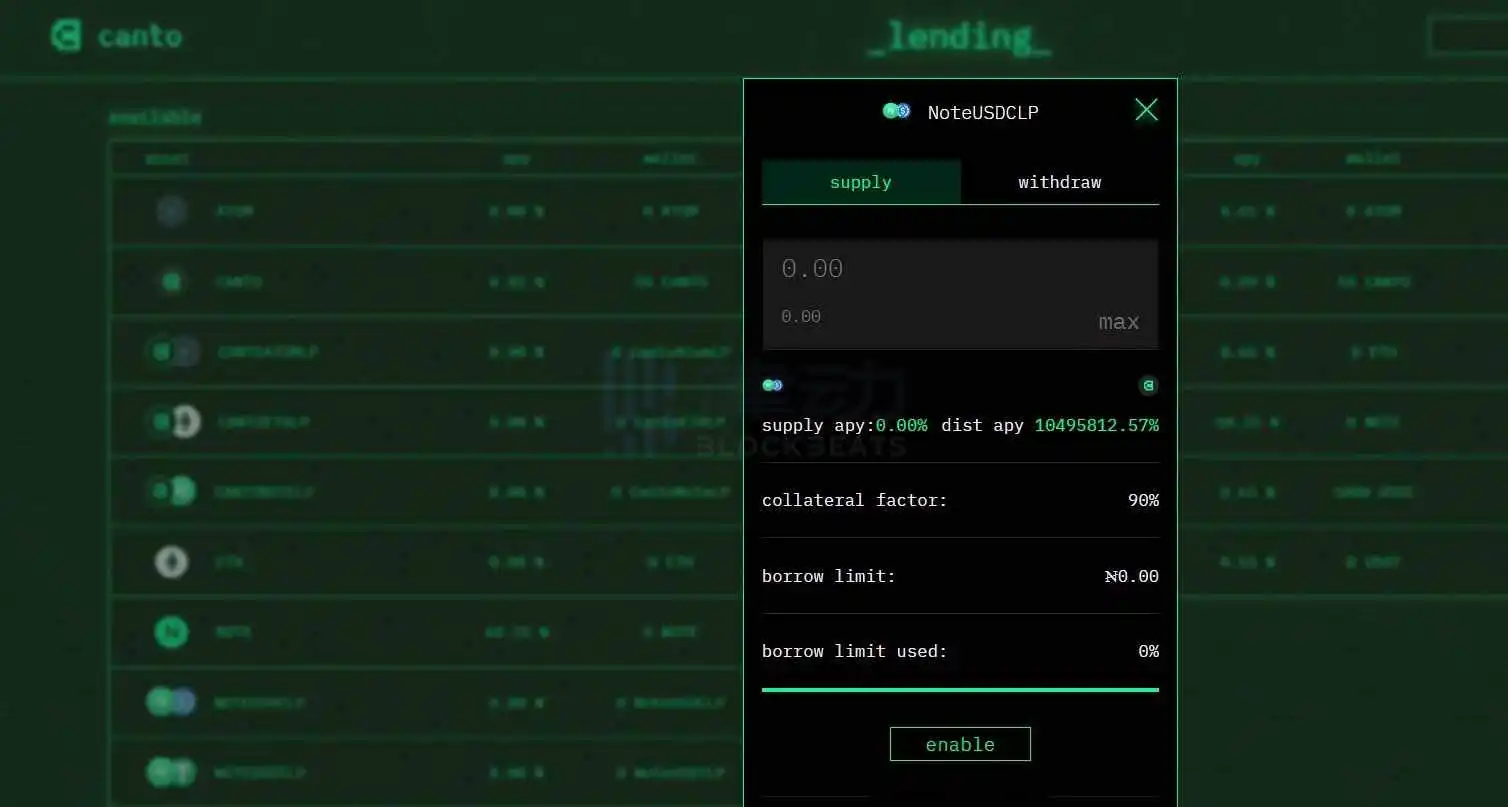The height and width of the screenshot is (807, 1508).
Task: Click the CANTOETHLP pair icon in the list
Action: click(173, 421)
